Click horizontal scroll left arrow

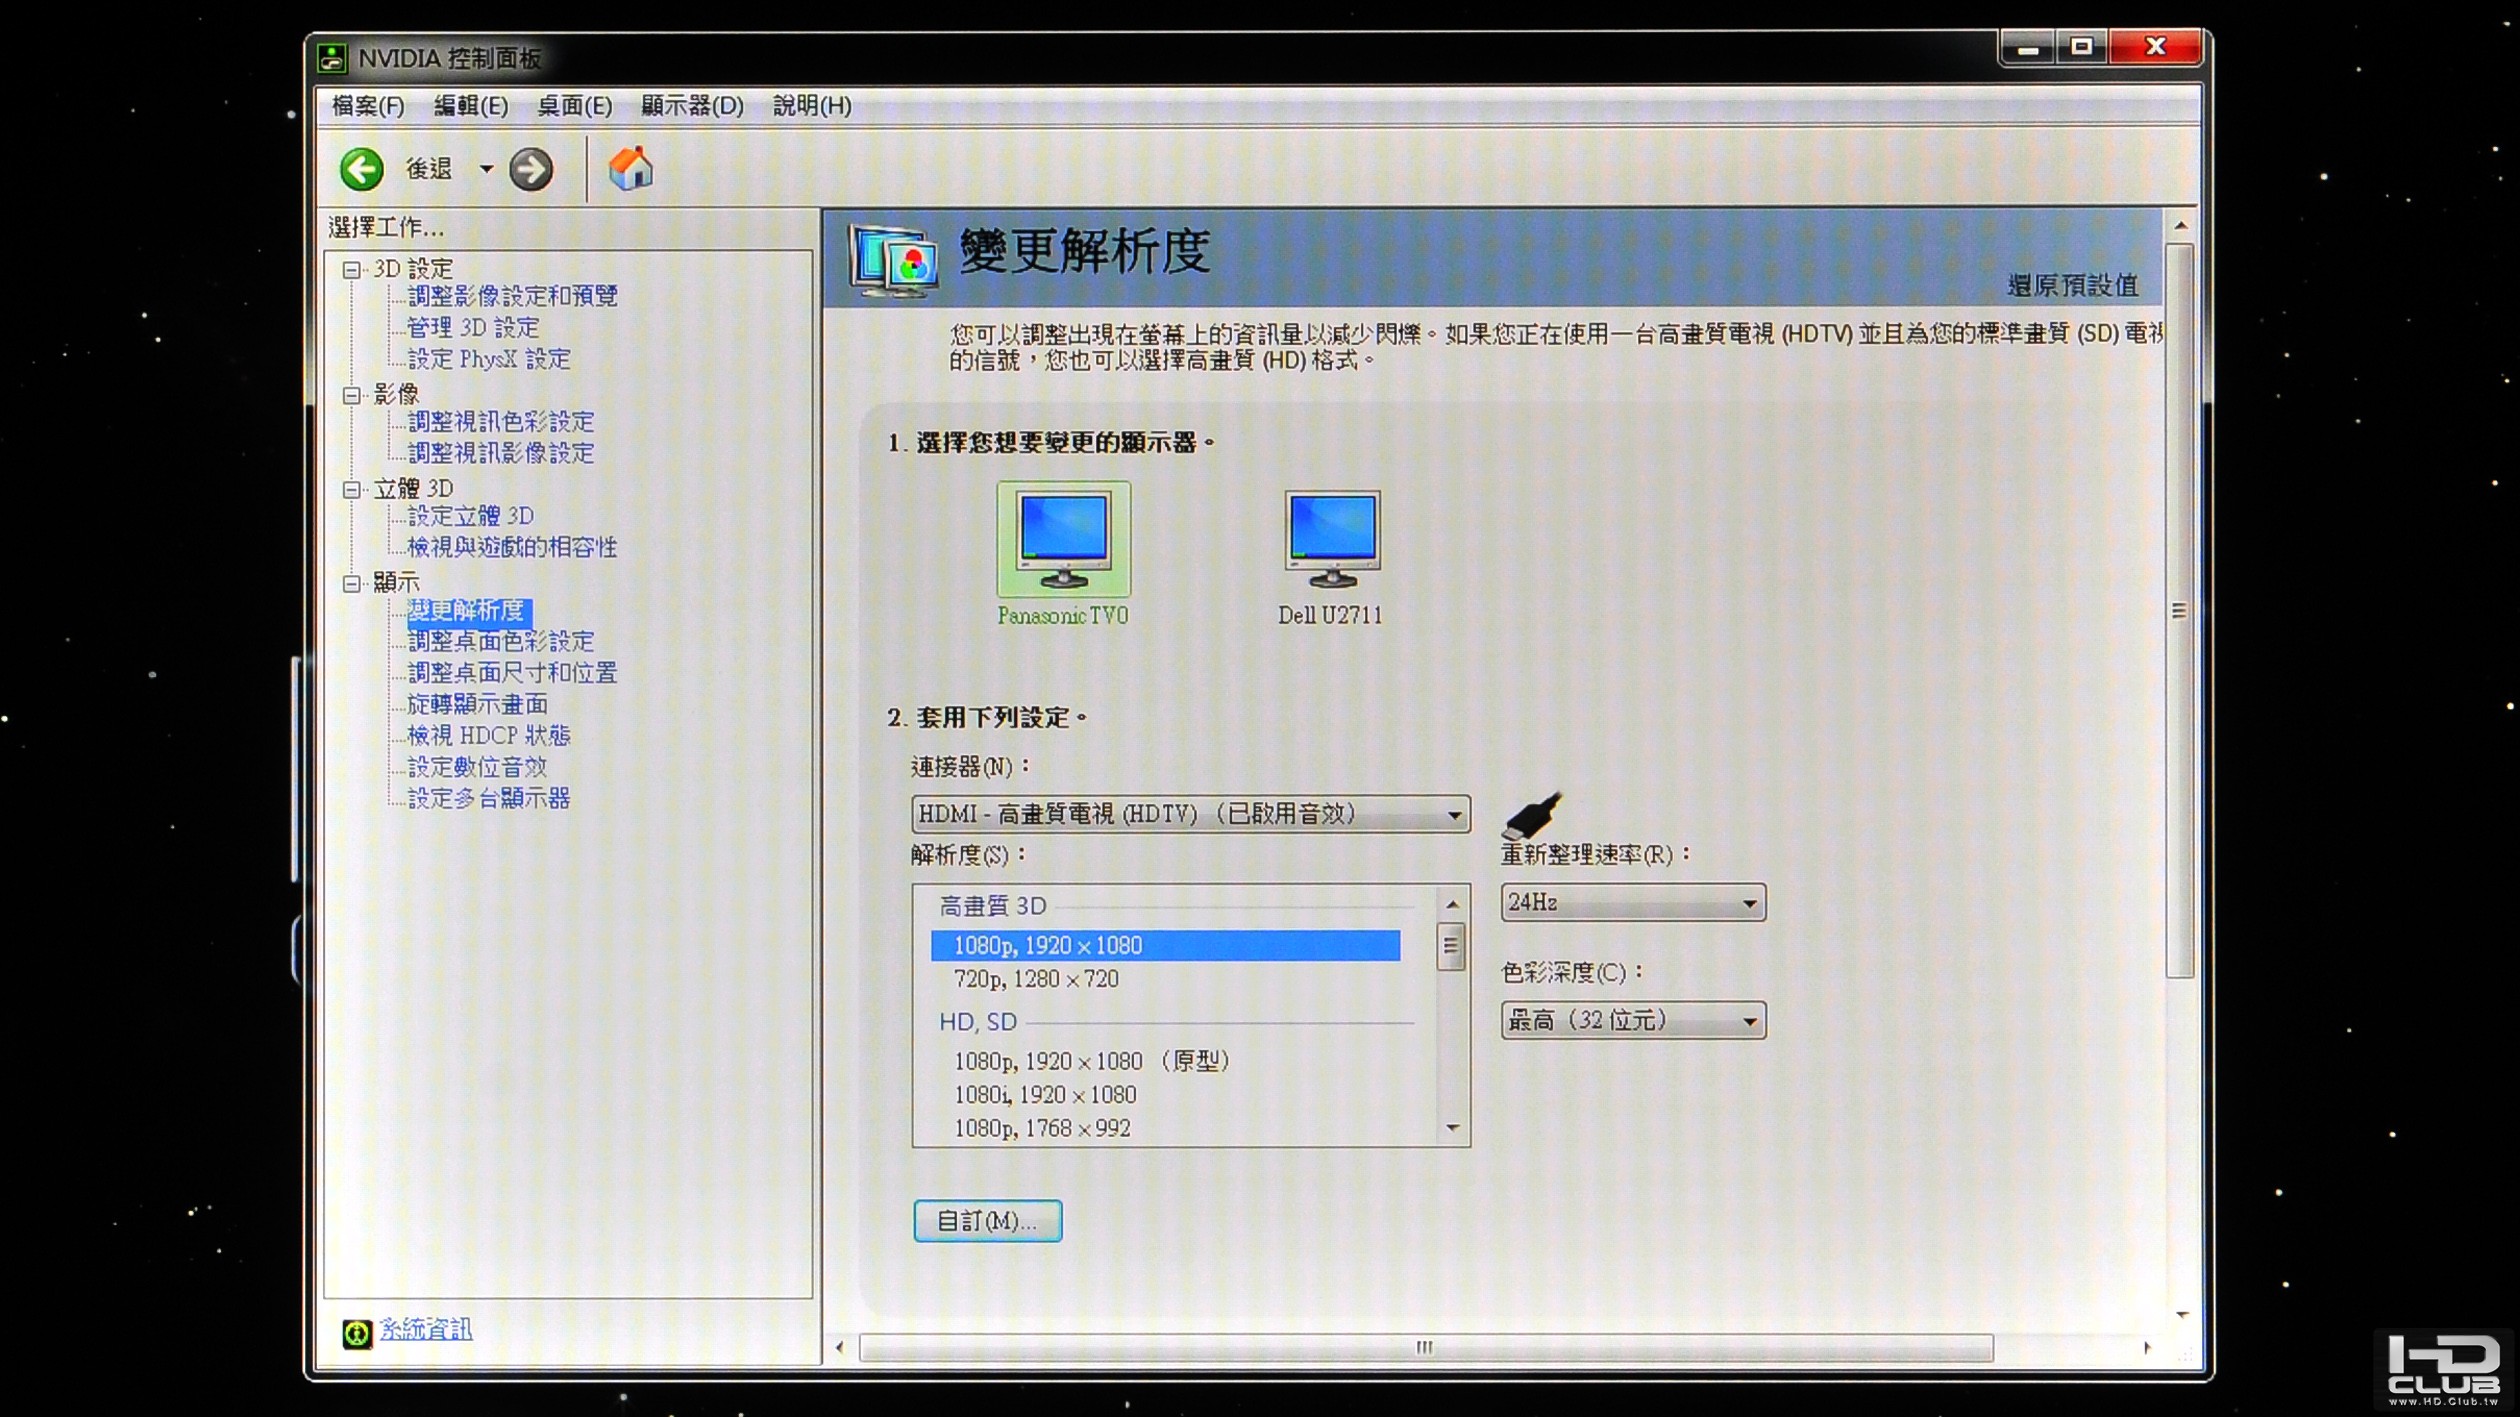[x=840, y=1348]
